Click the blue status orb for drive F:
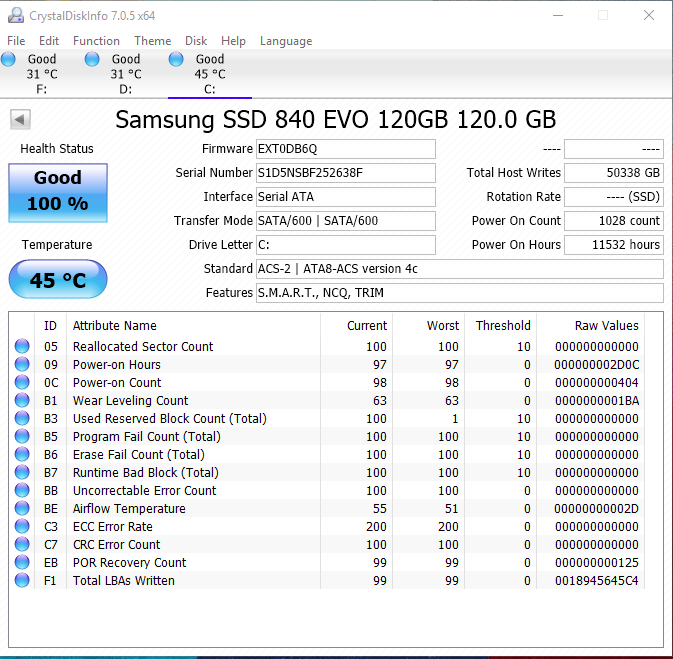 click(x=8, y=59)
